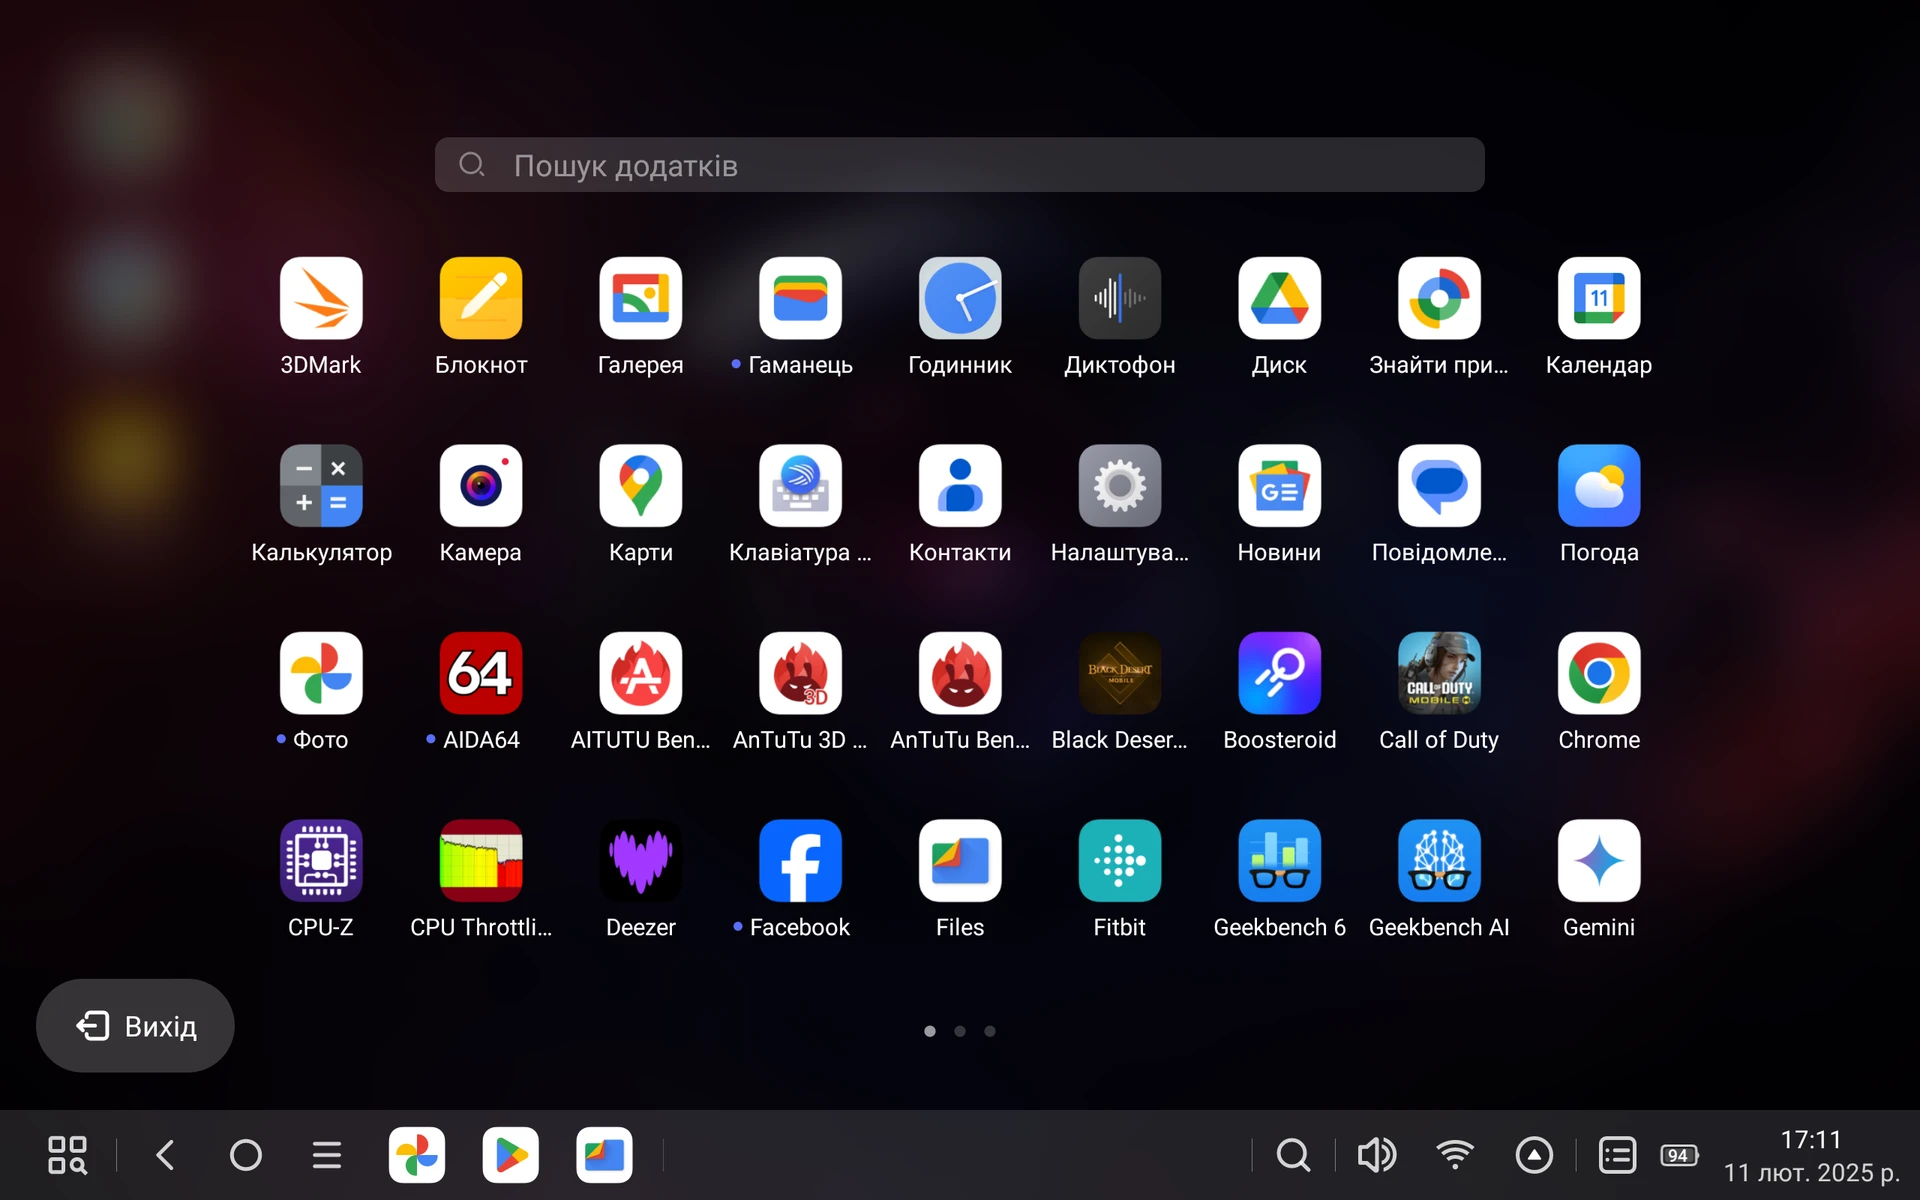Open the AITUTU Benchmark app
1920x1200 pixels.
[x=640, y=673]
